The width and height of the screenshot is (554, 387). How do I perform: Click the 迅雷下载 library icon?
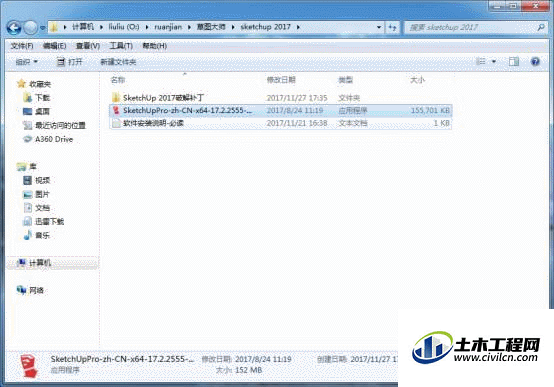pyautogui.click(x=27, y=222)
